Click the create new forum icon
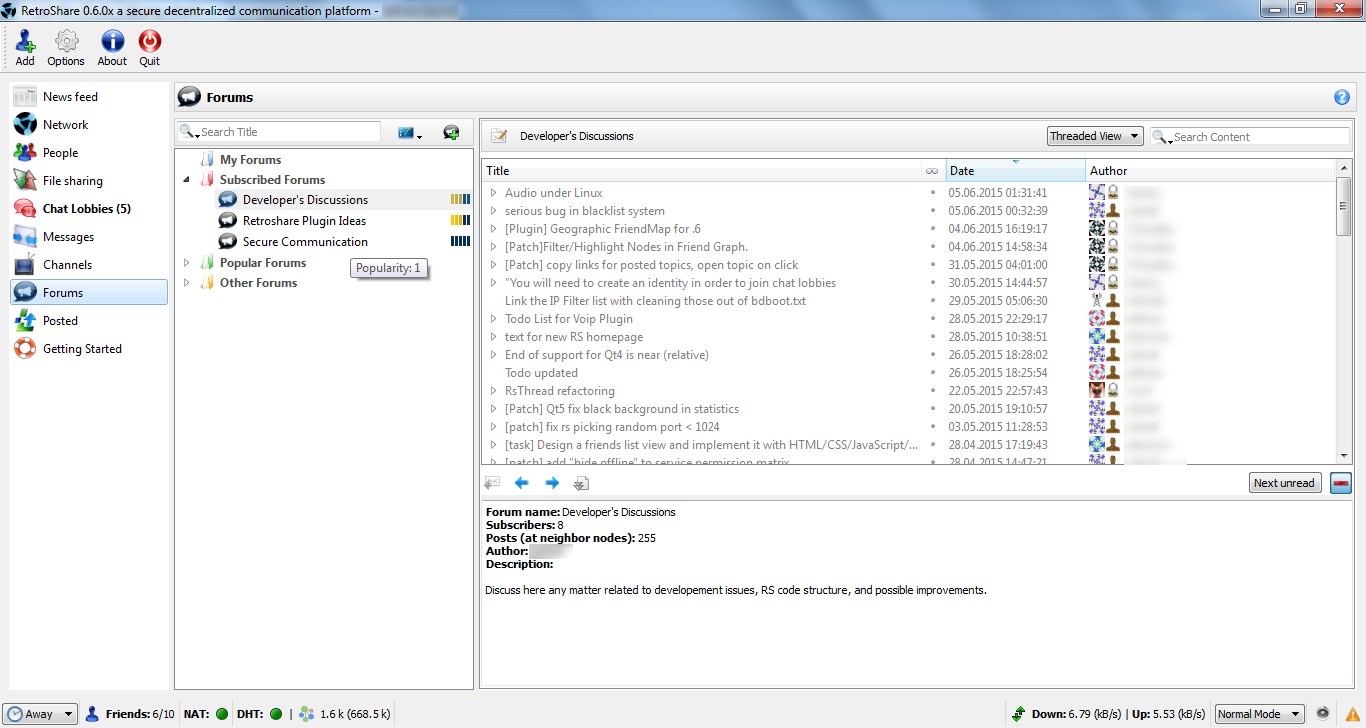The image size is (1366, 728). 451,133
